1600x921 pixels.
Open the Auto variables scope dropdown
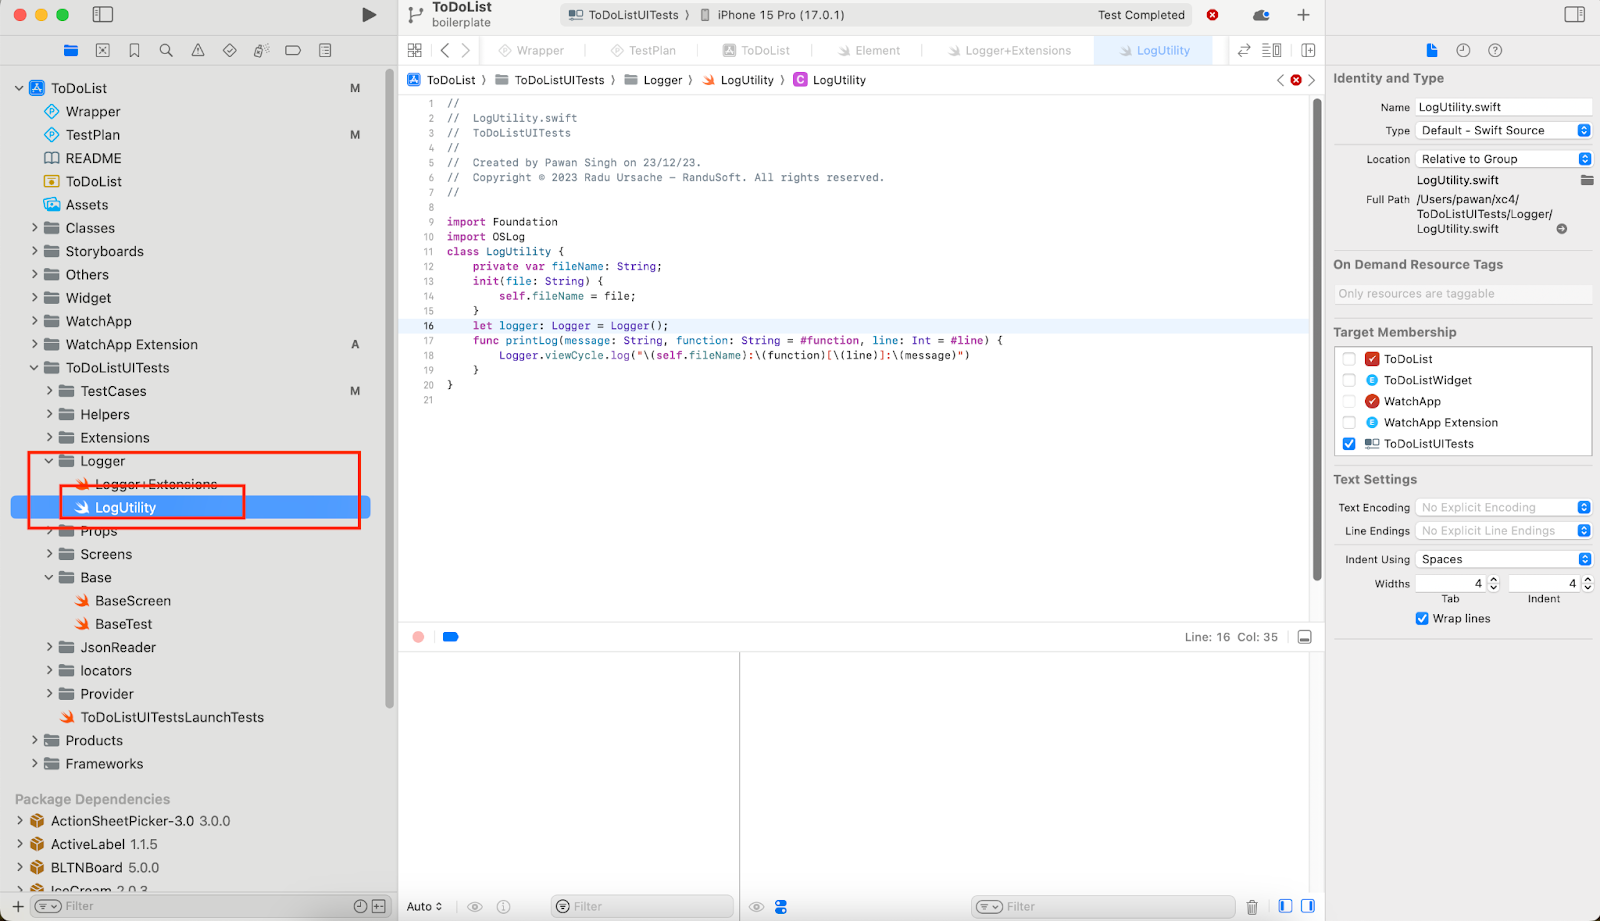click(424, 907)
